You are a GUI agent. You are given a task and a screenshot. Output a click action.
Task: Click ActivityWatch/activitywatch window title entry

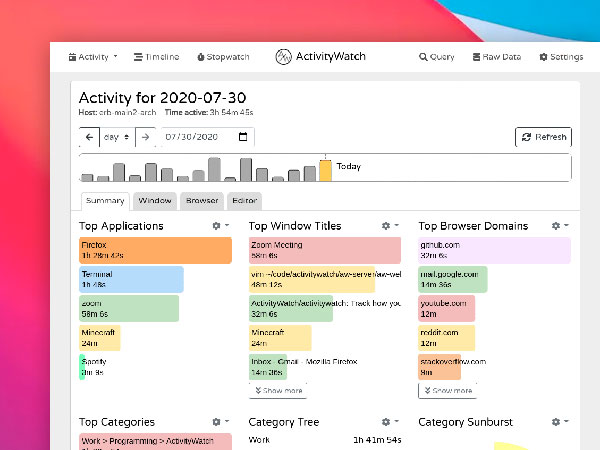325,308
